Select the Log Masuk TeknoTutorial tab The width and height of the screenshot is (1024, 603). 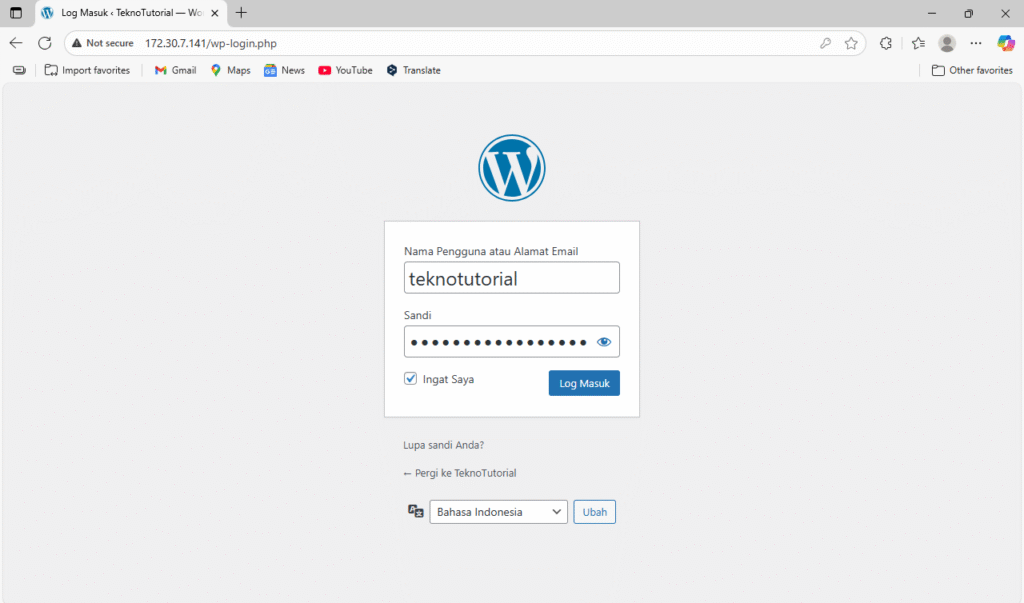pos(131,13)
